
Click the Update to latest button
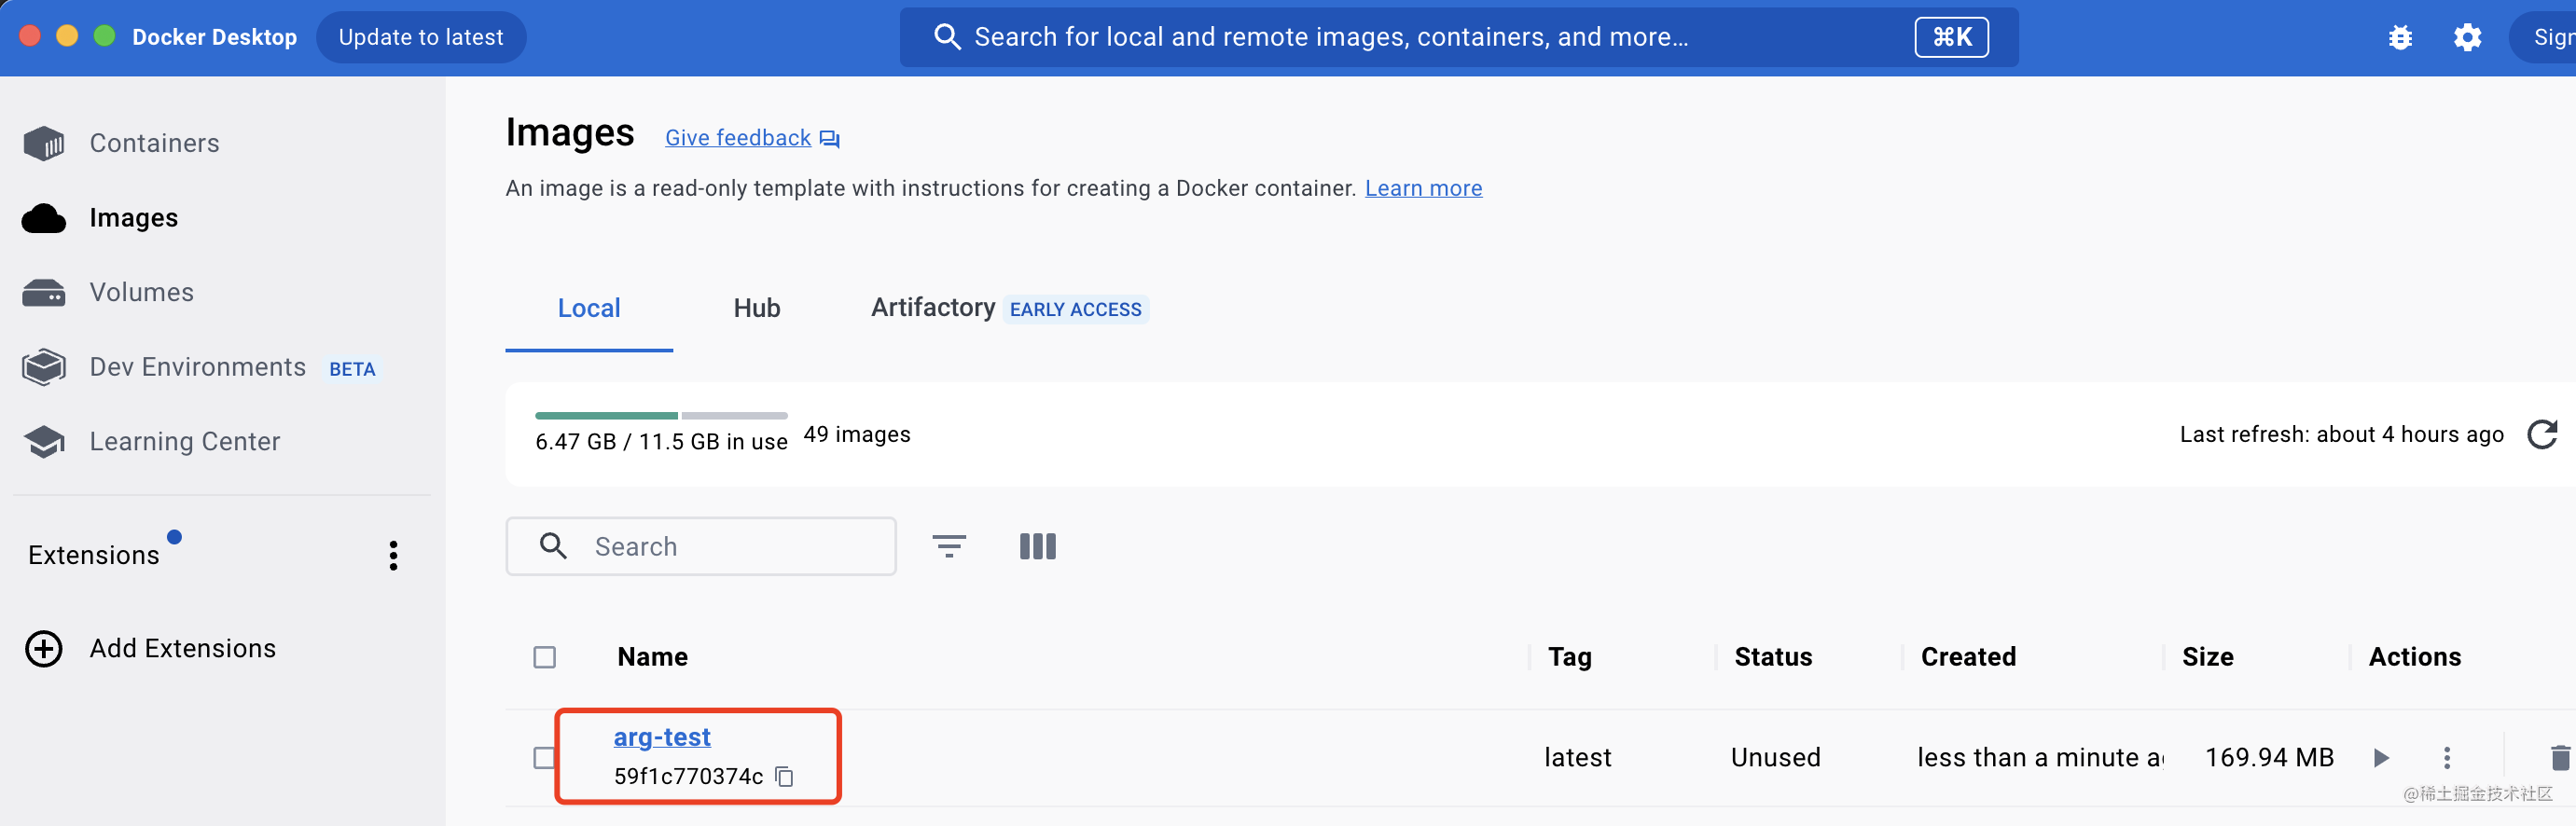(x=421, y=37)
